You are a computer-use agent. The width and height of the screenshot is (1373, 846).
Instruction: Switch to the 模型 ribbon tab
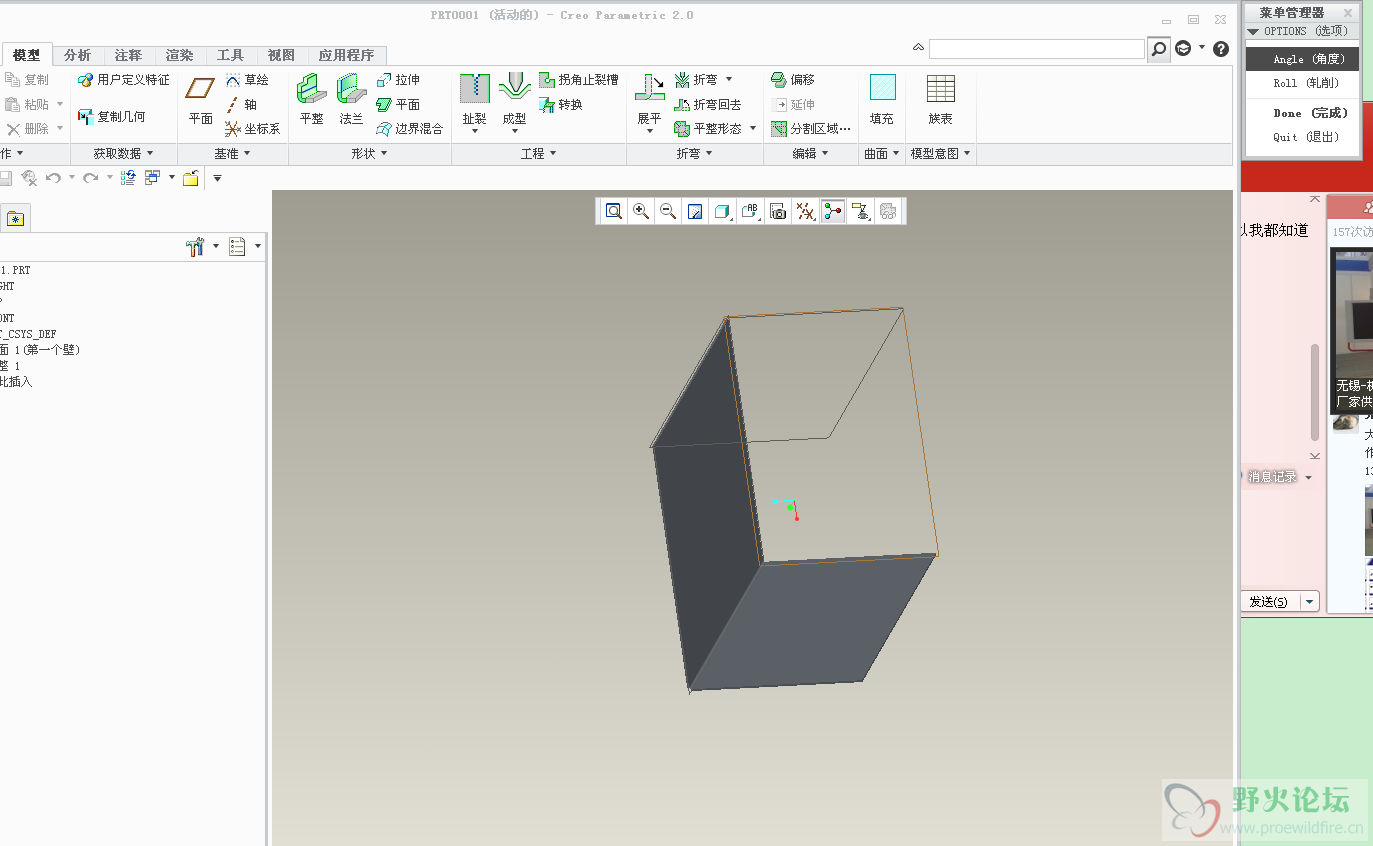27,55
